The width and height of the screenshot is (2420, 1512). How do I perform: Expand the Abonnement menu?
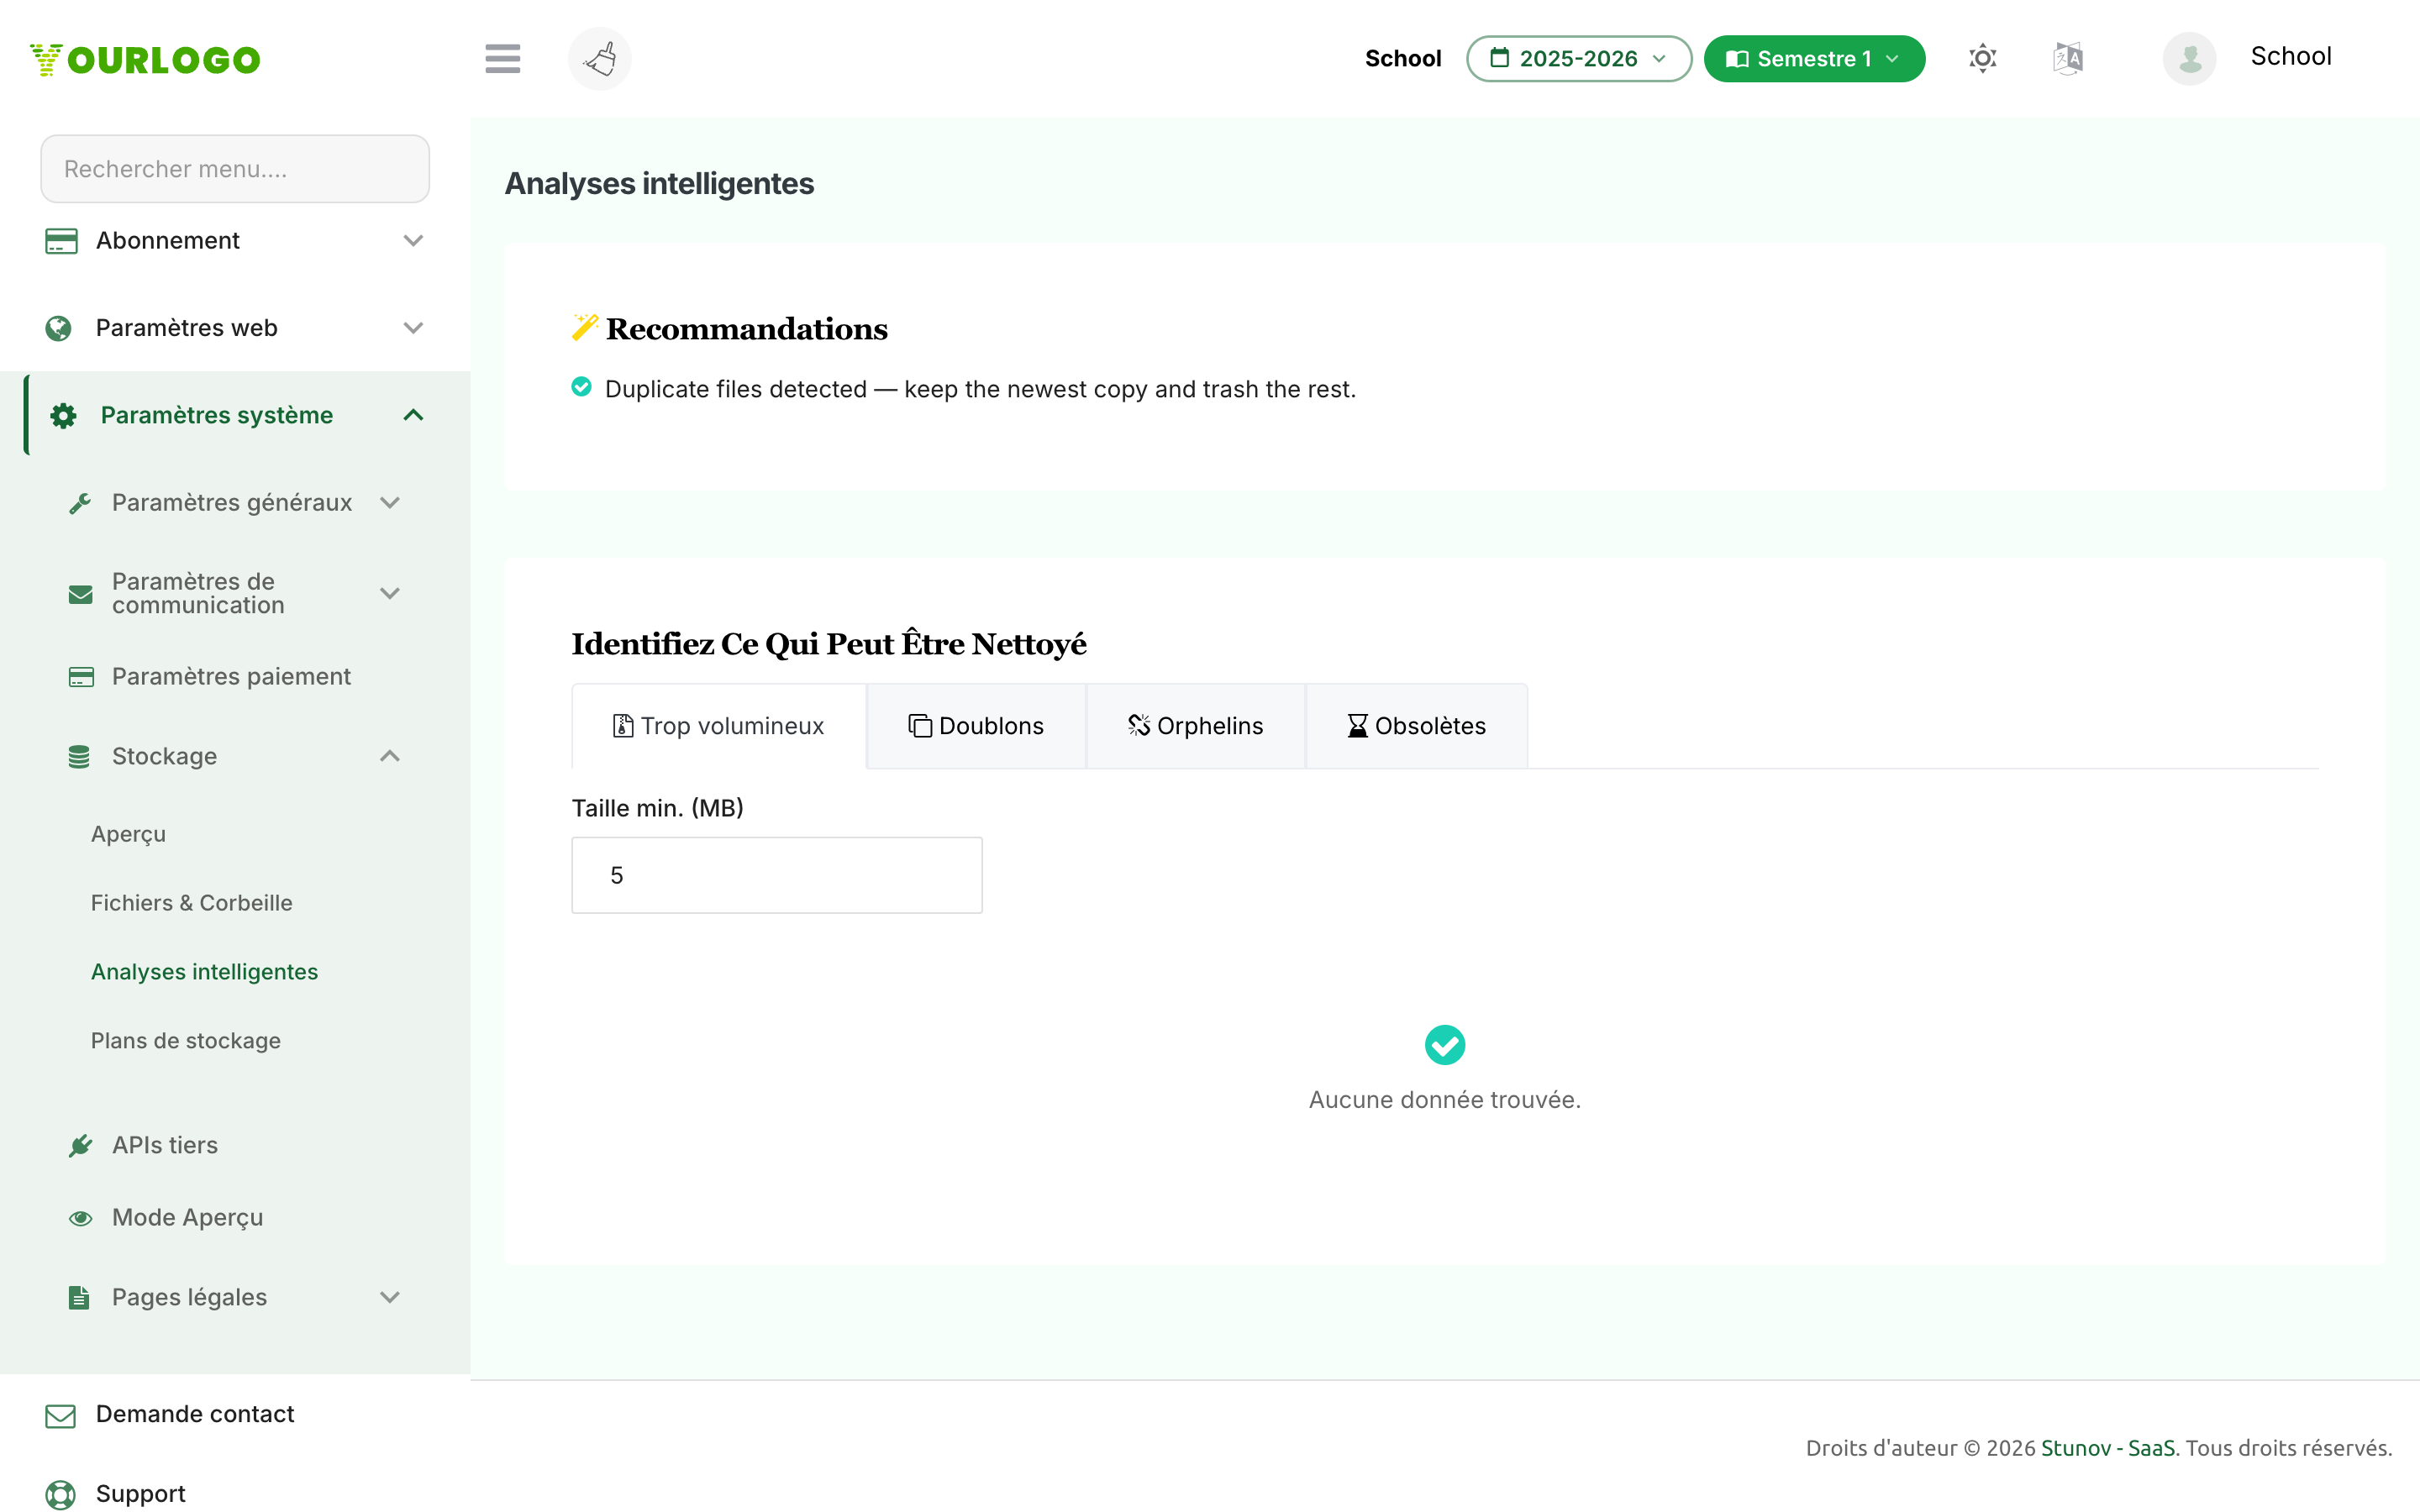pos(235,240)
